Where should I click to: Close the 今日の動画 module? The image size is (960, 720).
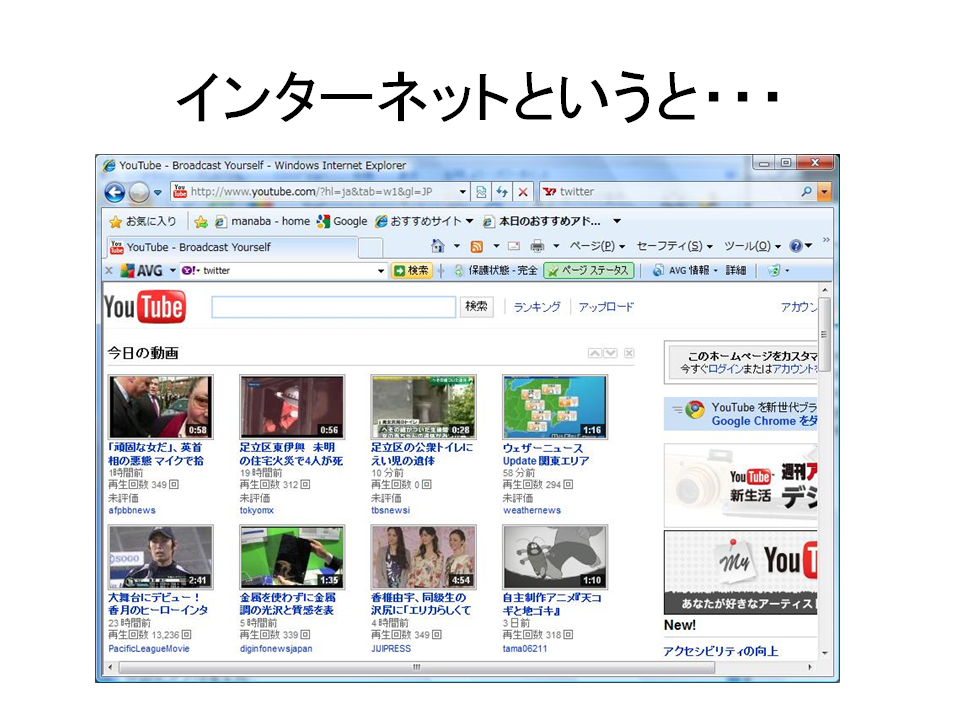click(629, 353)
